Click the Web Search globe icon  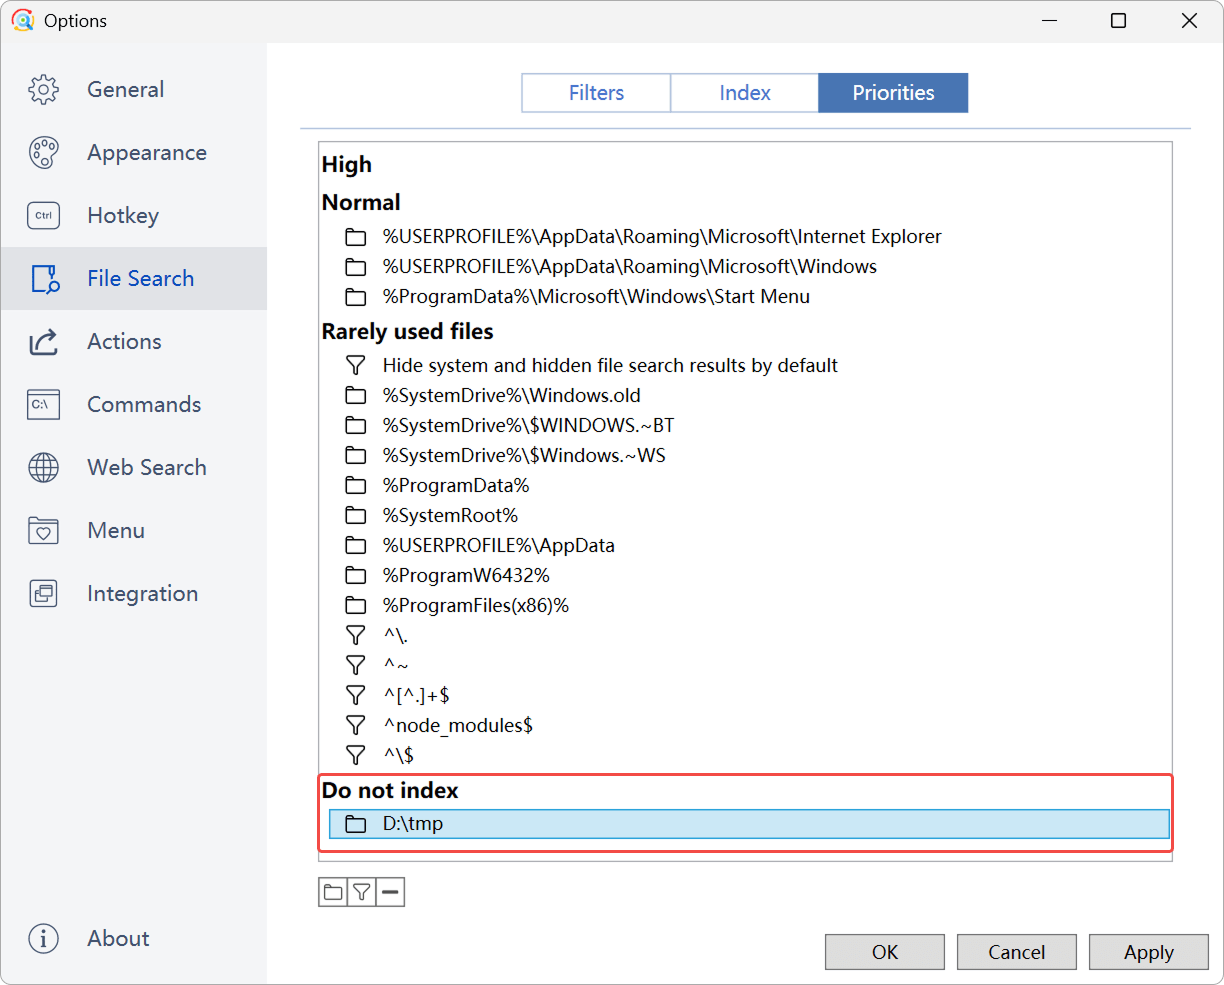point(43,468)
